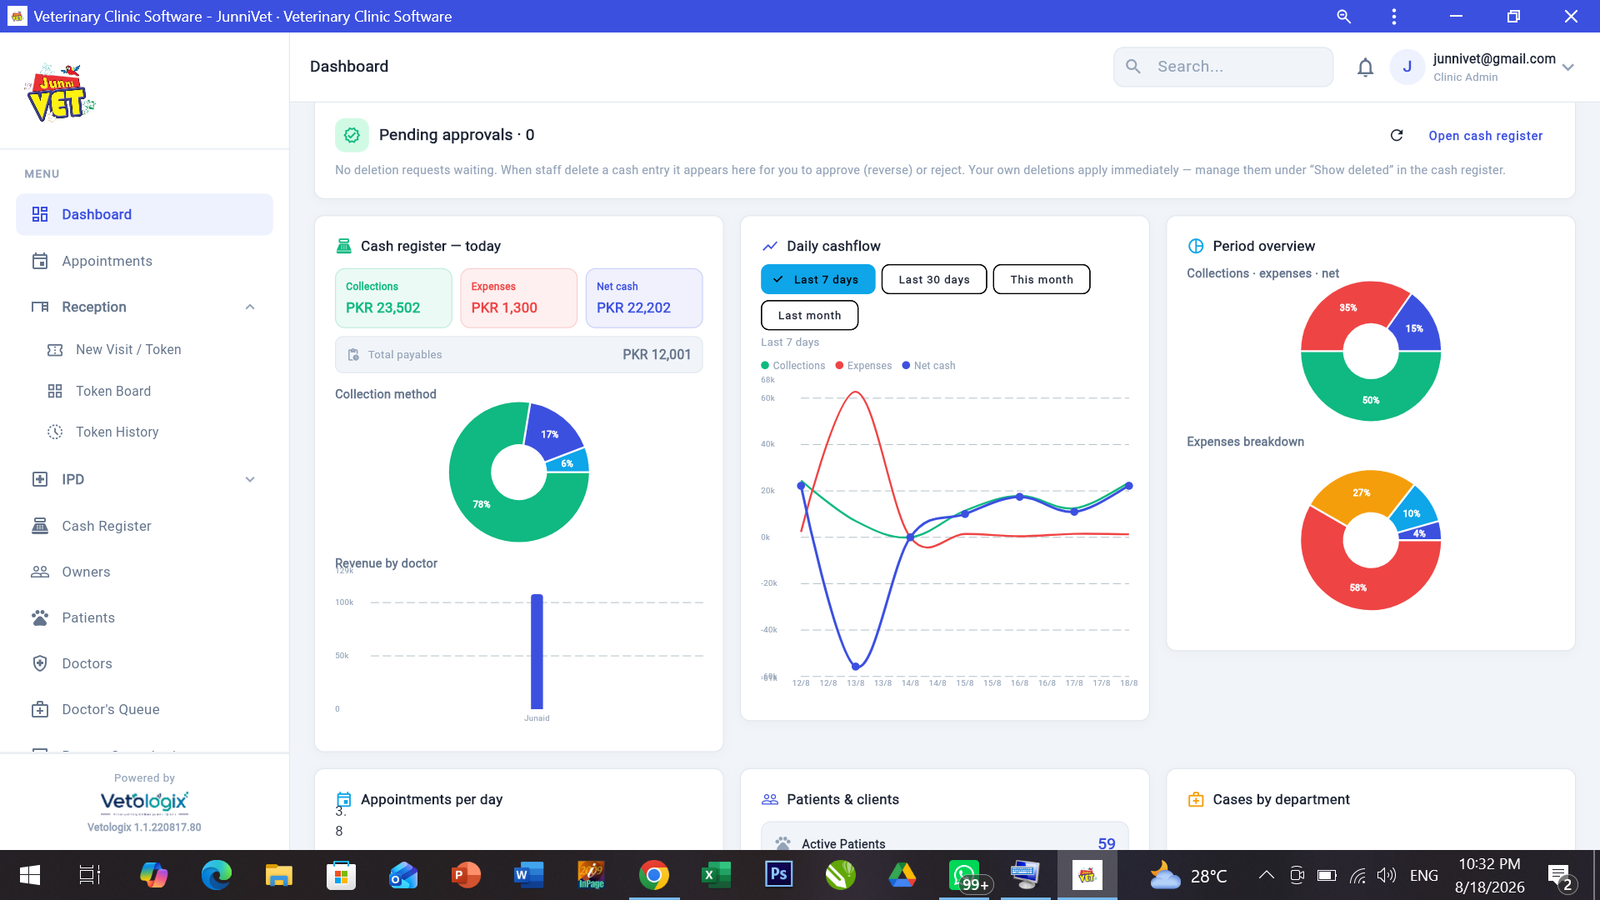Click the title bar search magnifier icon
The height and width of the screenshot is (900, 1600).
tap(1344, 16)
